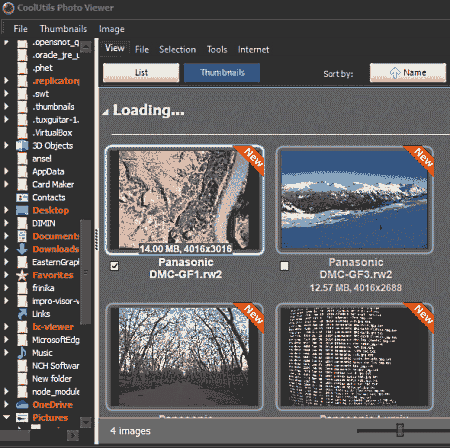Click folder tree scroll down arrow
The width and height of the screenshot is (450, 448).
86,422
